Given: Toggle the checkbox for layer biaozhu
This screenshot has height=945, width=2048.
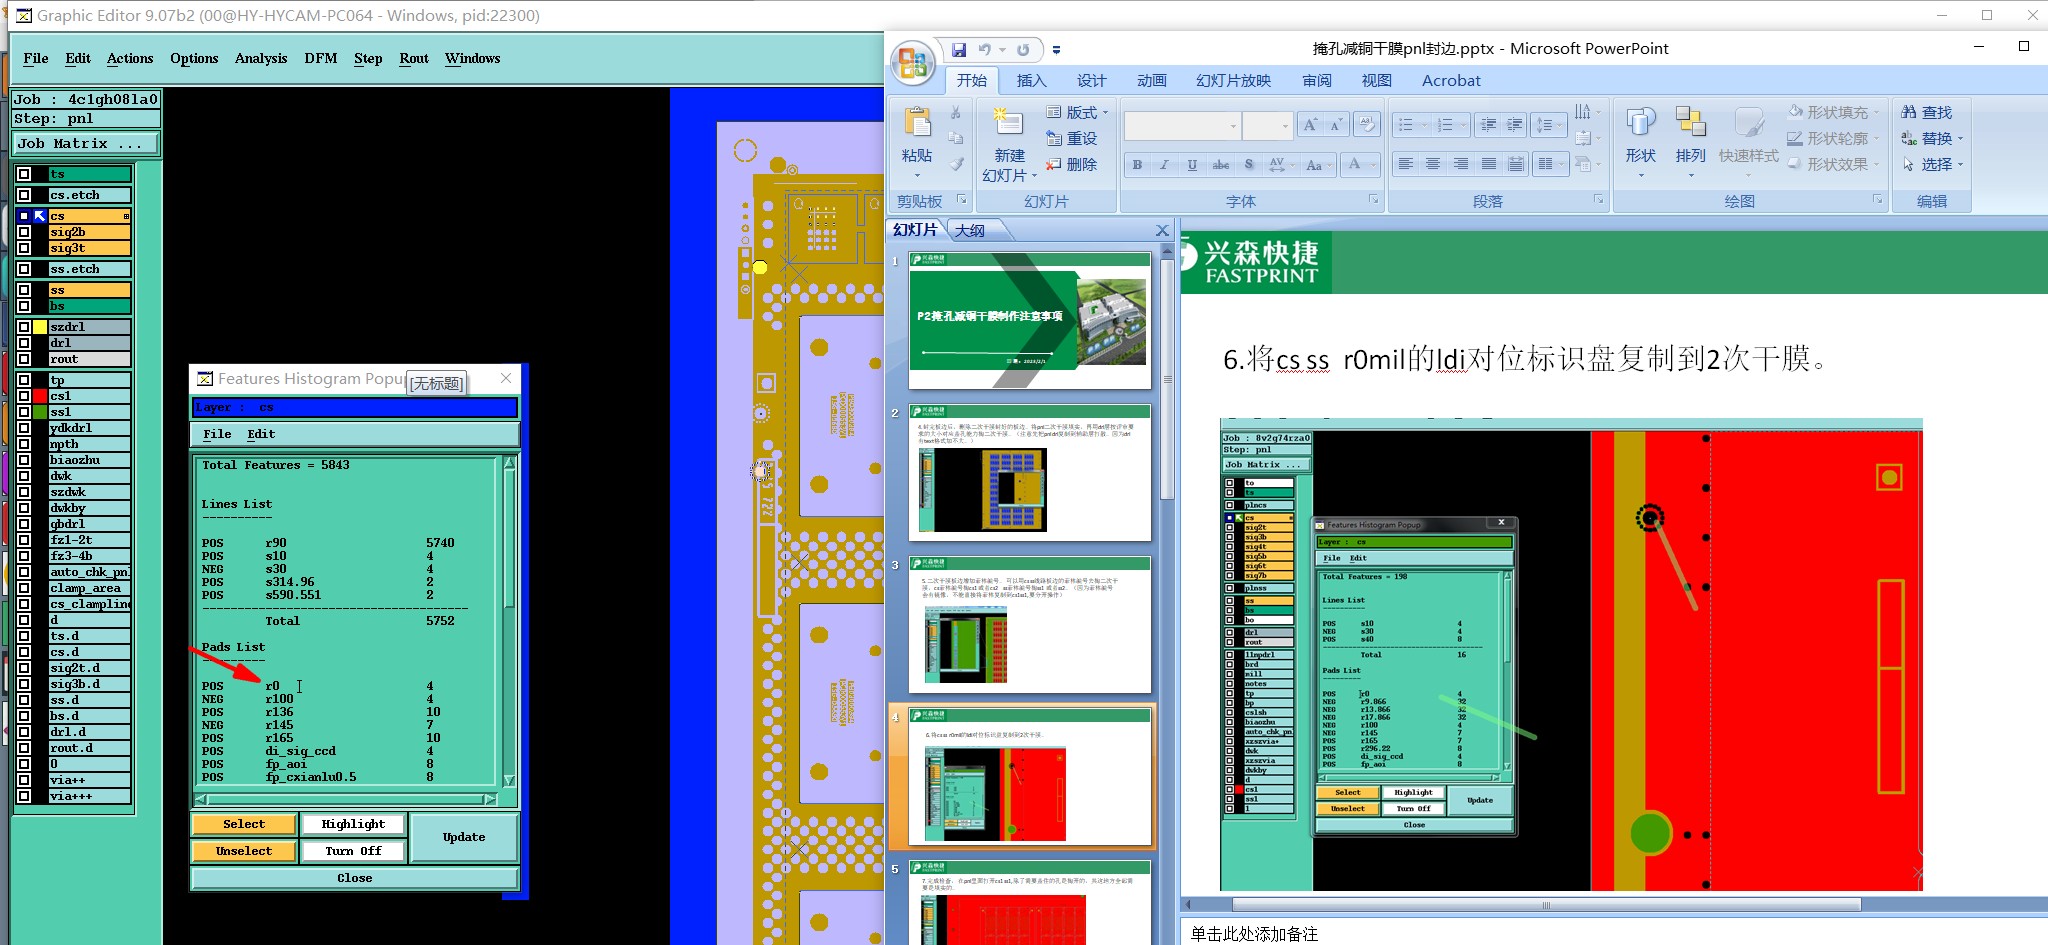Looking at the screenshot, I should click(x=24, y=460).
